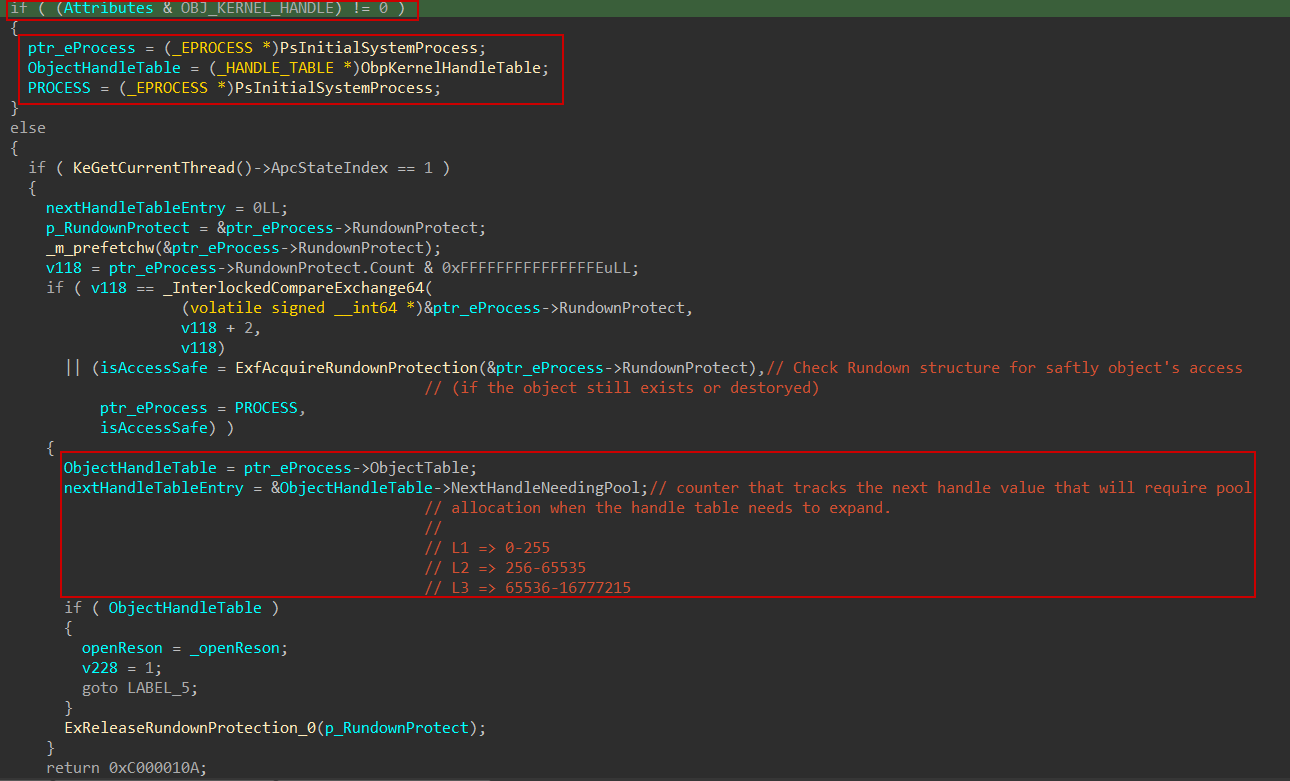Click the 'if ( ObjectHandleTable )' condition
This screenshot has height=781, width=1290.
[172, 608]
